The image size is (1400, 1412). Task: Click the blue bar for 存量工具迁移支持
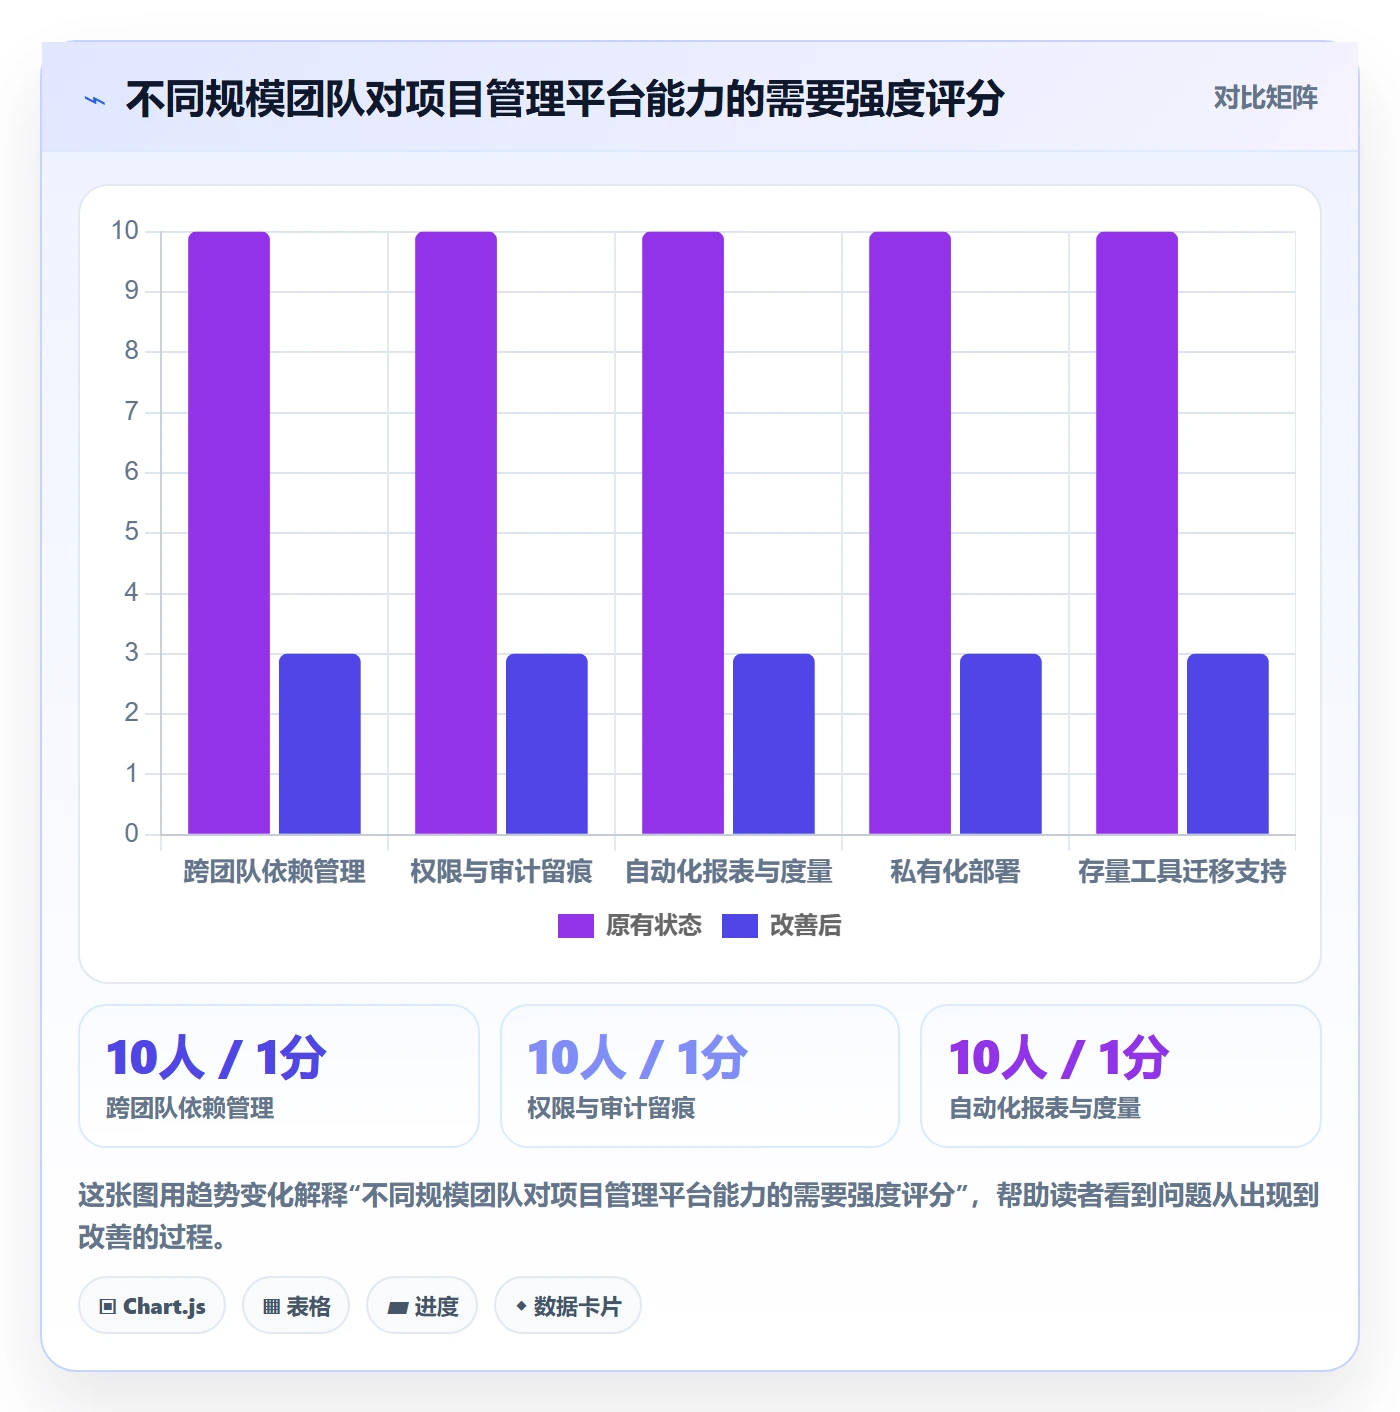pos(1228,744)
